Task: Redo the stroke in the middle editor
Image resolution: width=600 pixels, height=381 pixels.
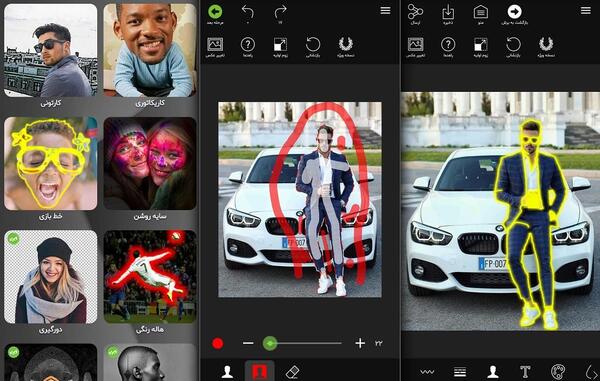Action: (x=280, y=12)
